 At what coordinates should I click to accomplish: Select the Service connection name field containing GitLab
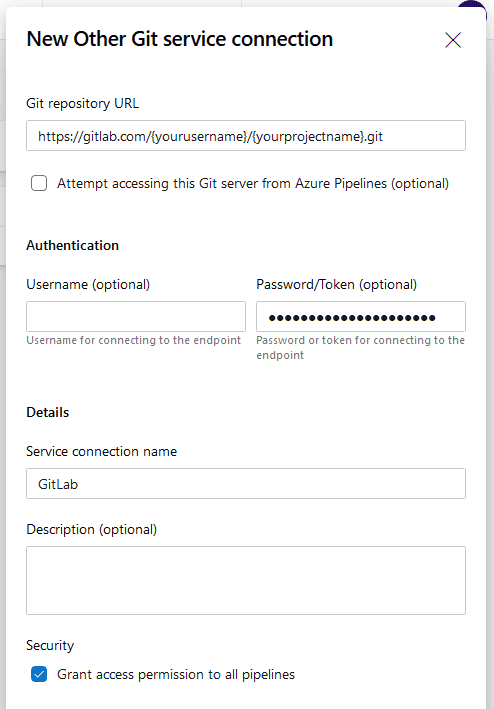[x=246, y=483]
